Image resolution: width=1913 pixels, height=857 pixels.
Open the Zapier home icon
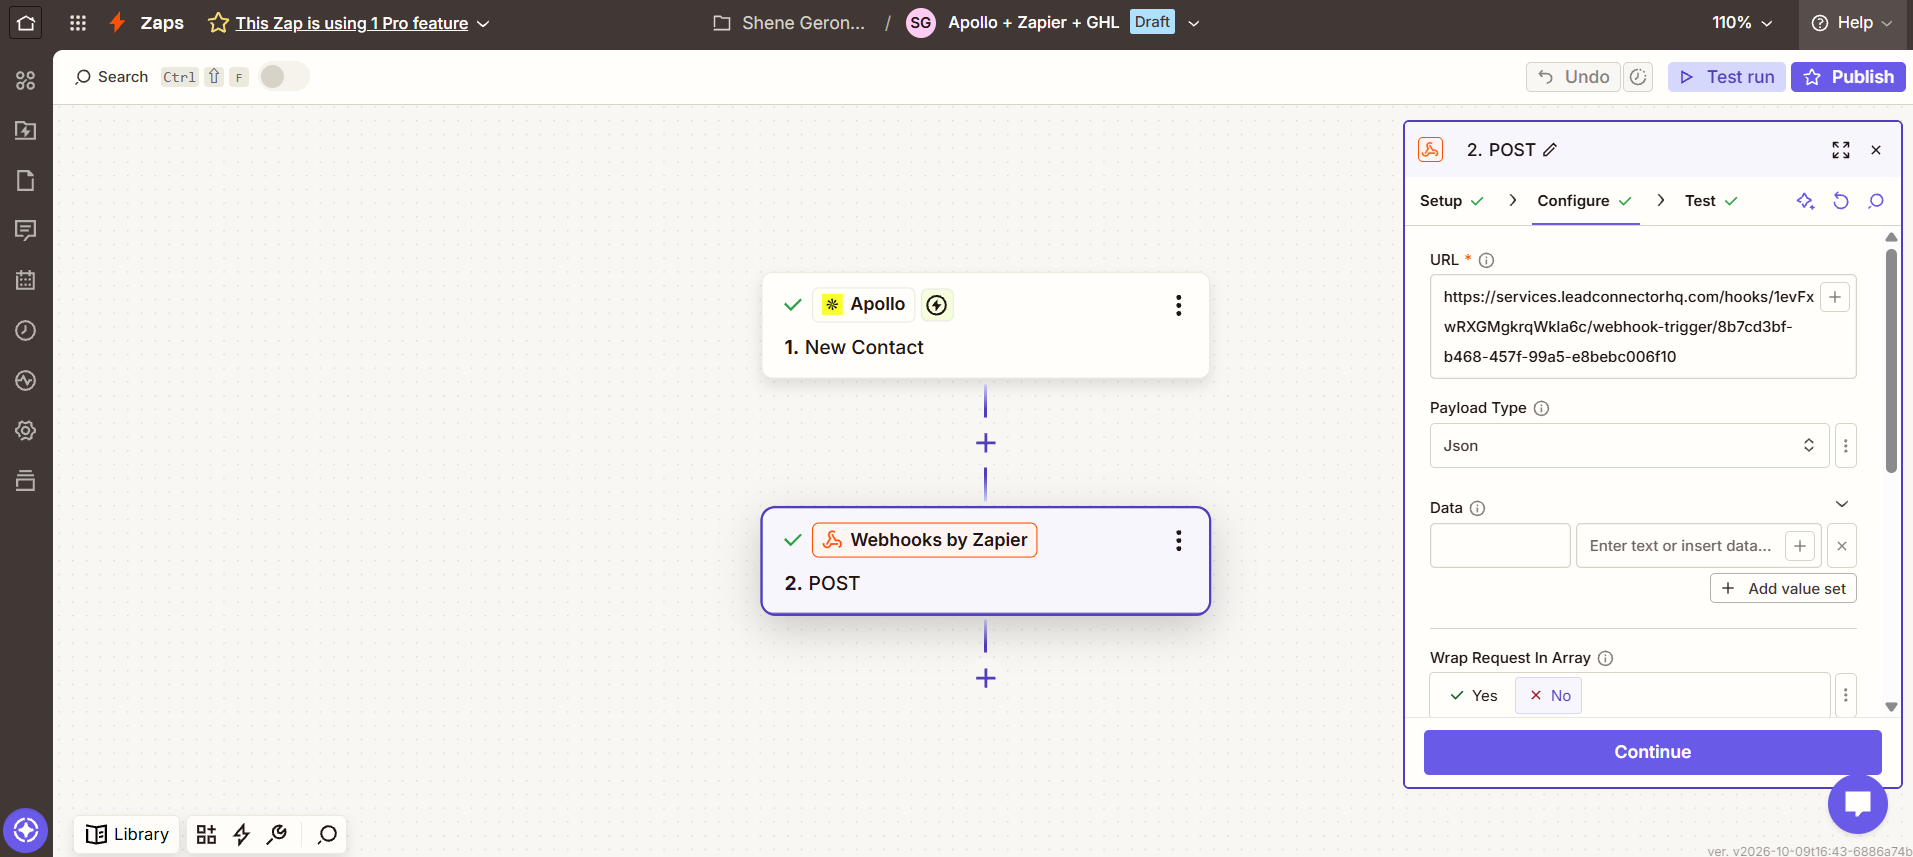pos(25,23)
